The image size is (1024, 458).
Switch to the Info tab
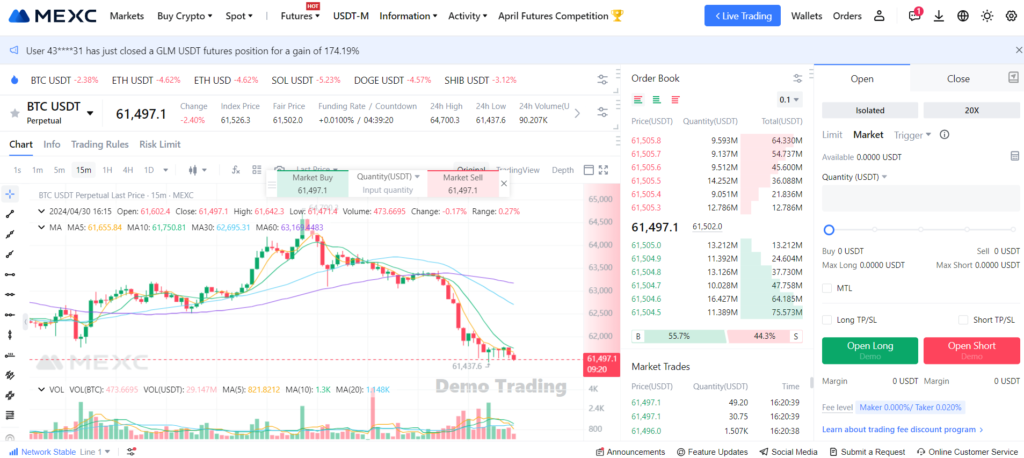52,144
